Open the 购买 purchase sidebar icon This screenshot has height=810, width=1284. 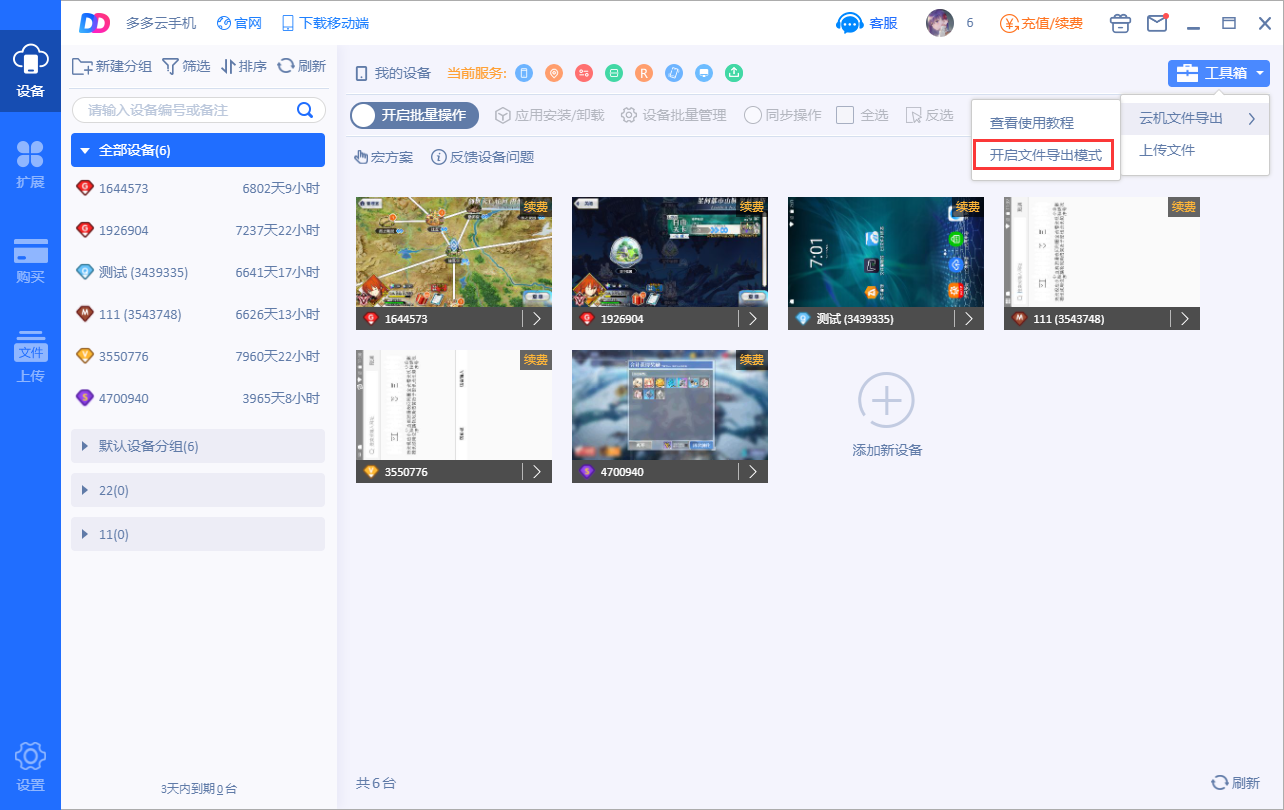pyautogui.click(x=30, y=261)
